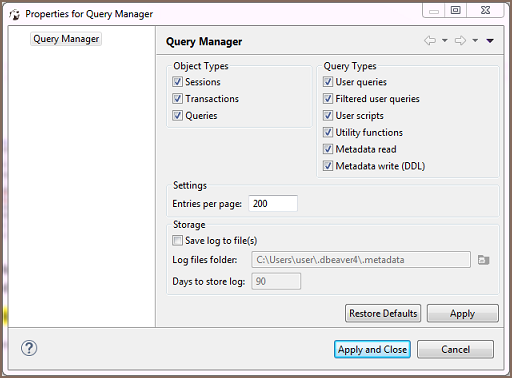Image resolution: width=512 pixels, height=378 pixels.
Task: Enable Save log to file(s)
Action: 177,240
